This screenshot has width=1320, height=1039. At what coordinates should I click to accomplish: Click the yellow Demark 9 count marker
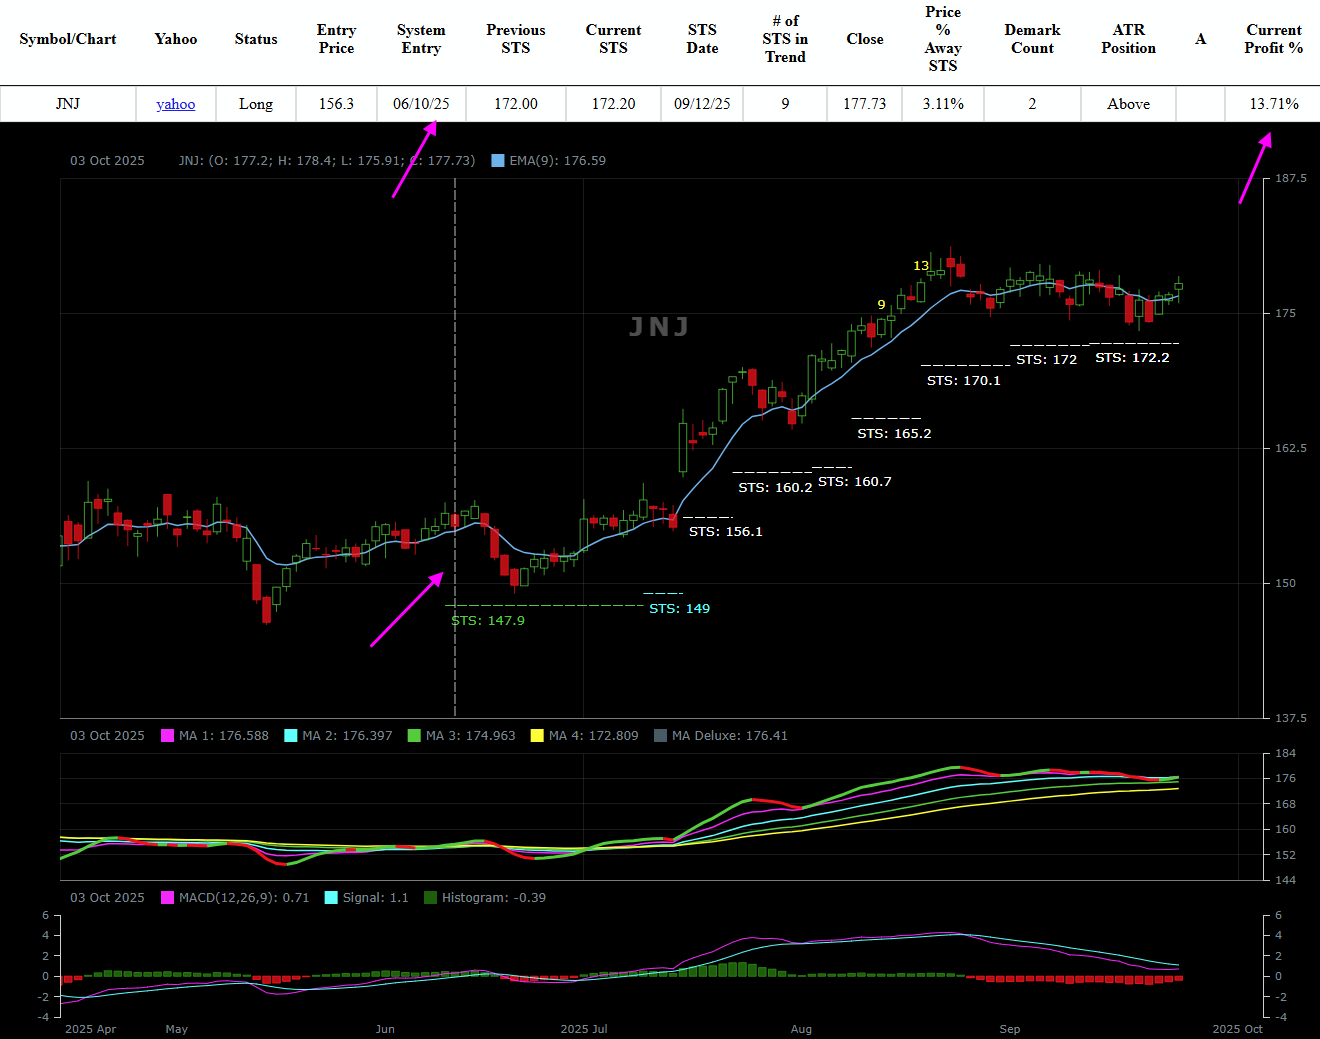pyautogui.click(x=881, y=305)
